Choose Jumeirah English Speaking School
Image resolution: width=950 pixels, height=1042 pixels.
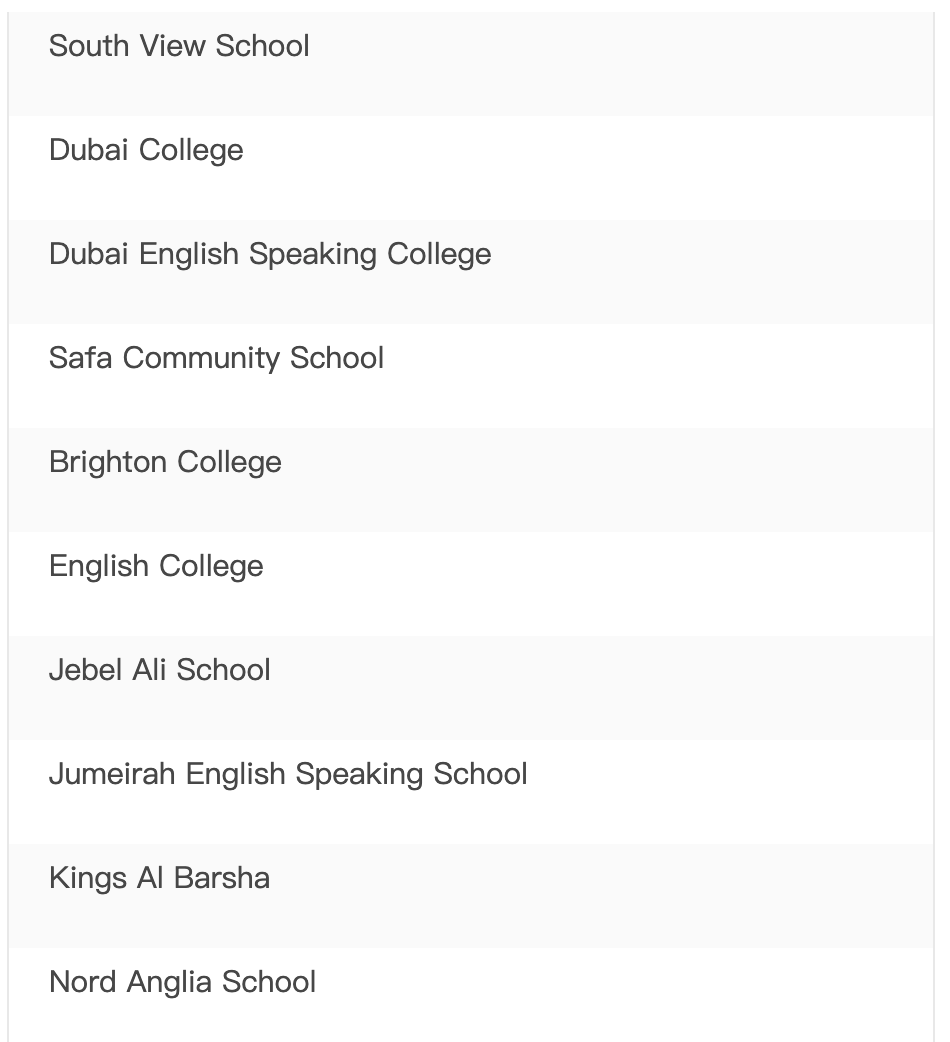(288, 774)
